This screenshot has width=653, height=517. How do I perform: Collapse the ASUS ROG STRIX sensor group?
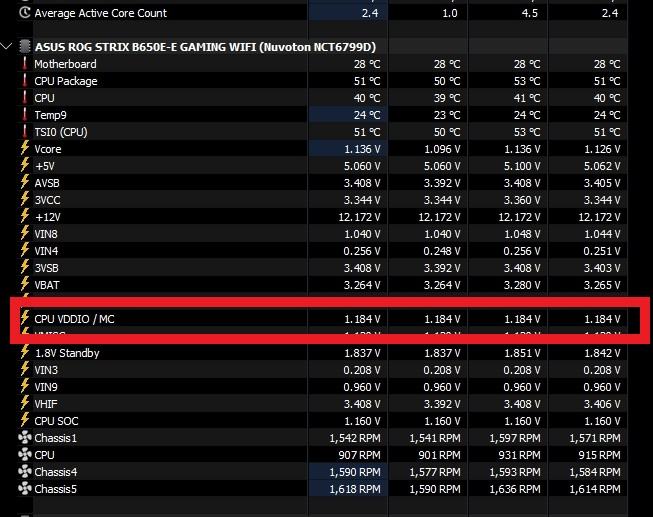pos(9,47)
